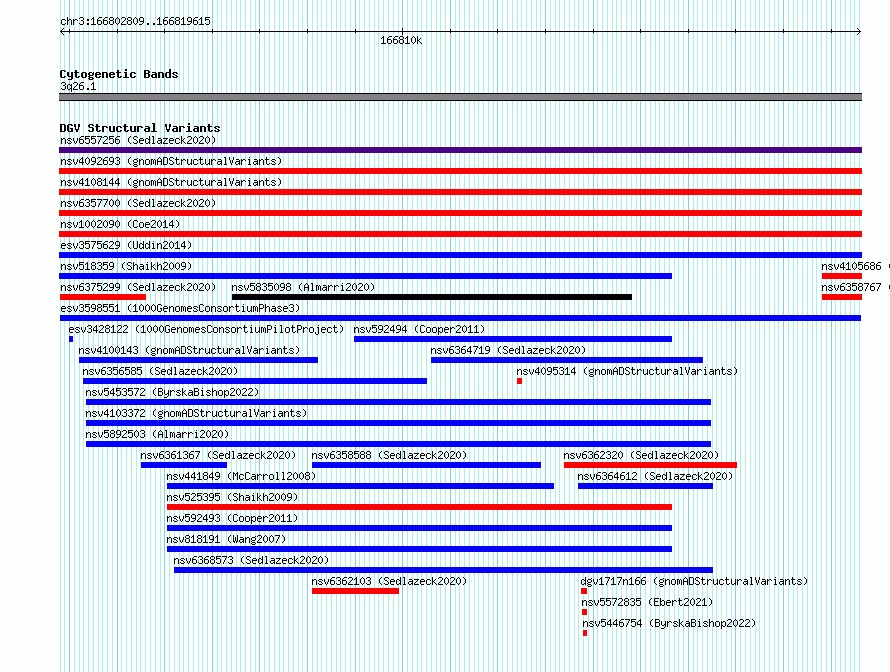Open nsv6362320 (Sedlazeck2020) variant label
This screenshot has width=890, height=672.
[x=641, y=455]
